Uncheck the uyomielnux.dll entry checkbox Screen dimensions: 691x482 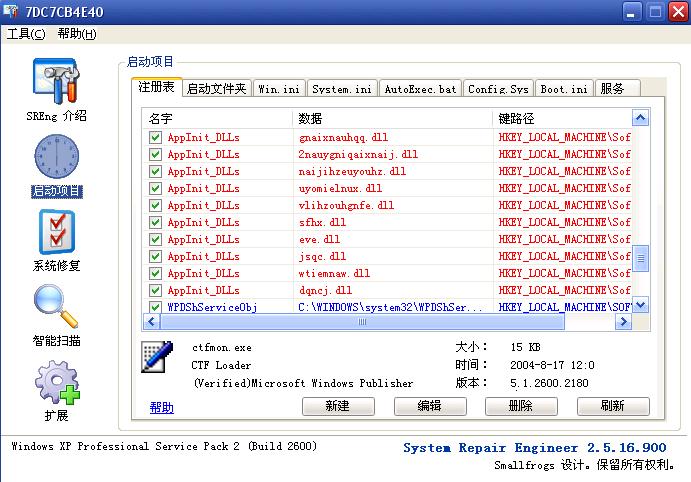click(x=155, y=189)
